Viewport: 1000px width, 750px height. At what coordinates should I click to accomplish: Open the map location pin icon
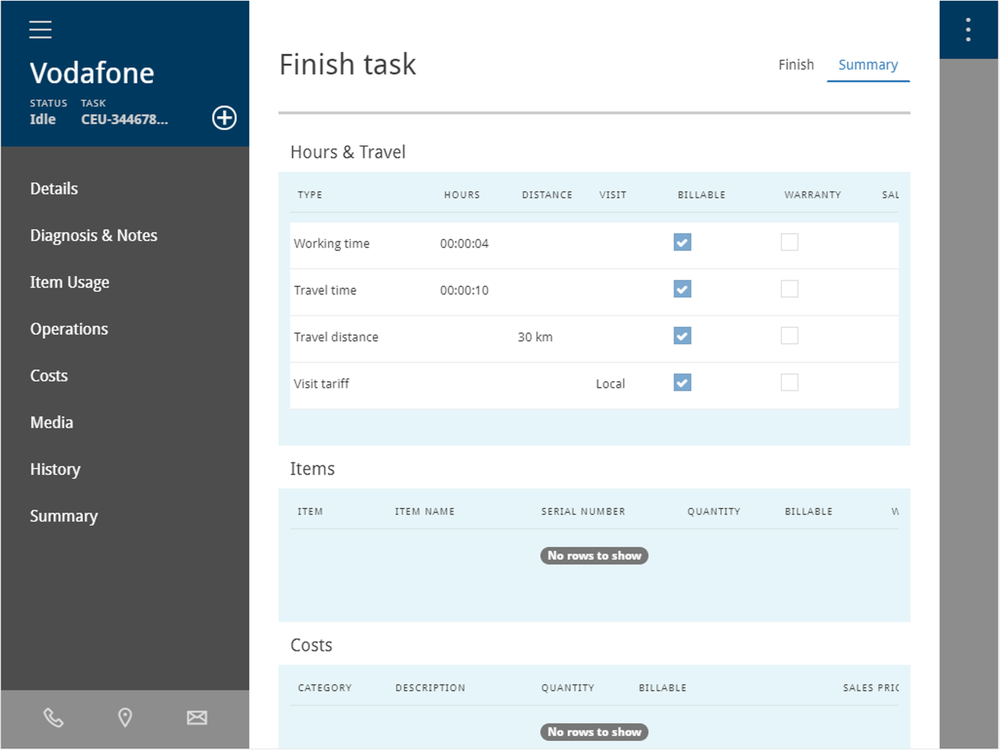click(125, 718)
